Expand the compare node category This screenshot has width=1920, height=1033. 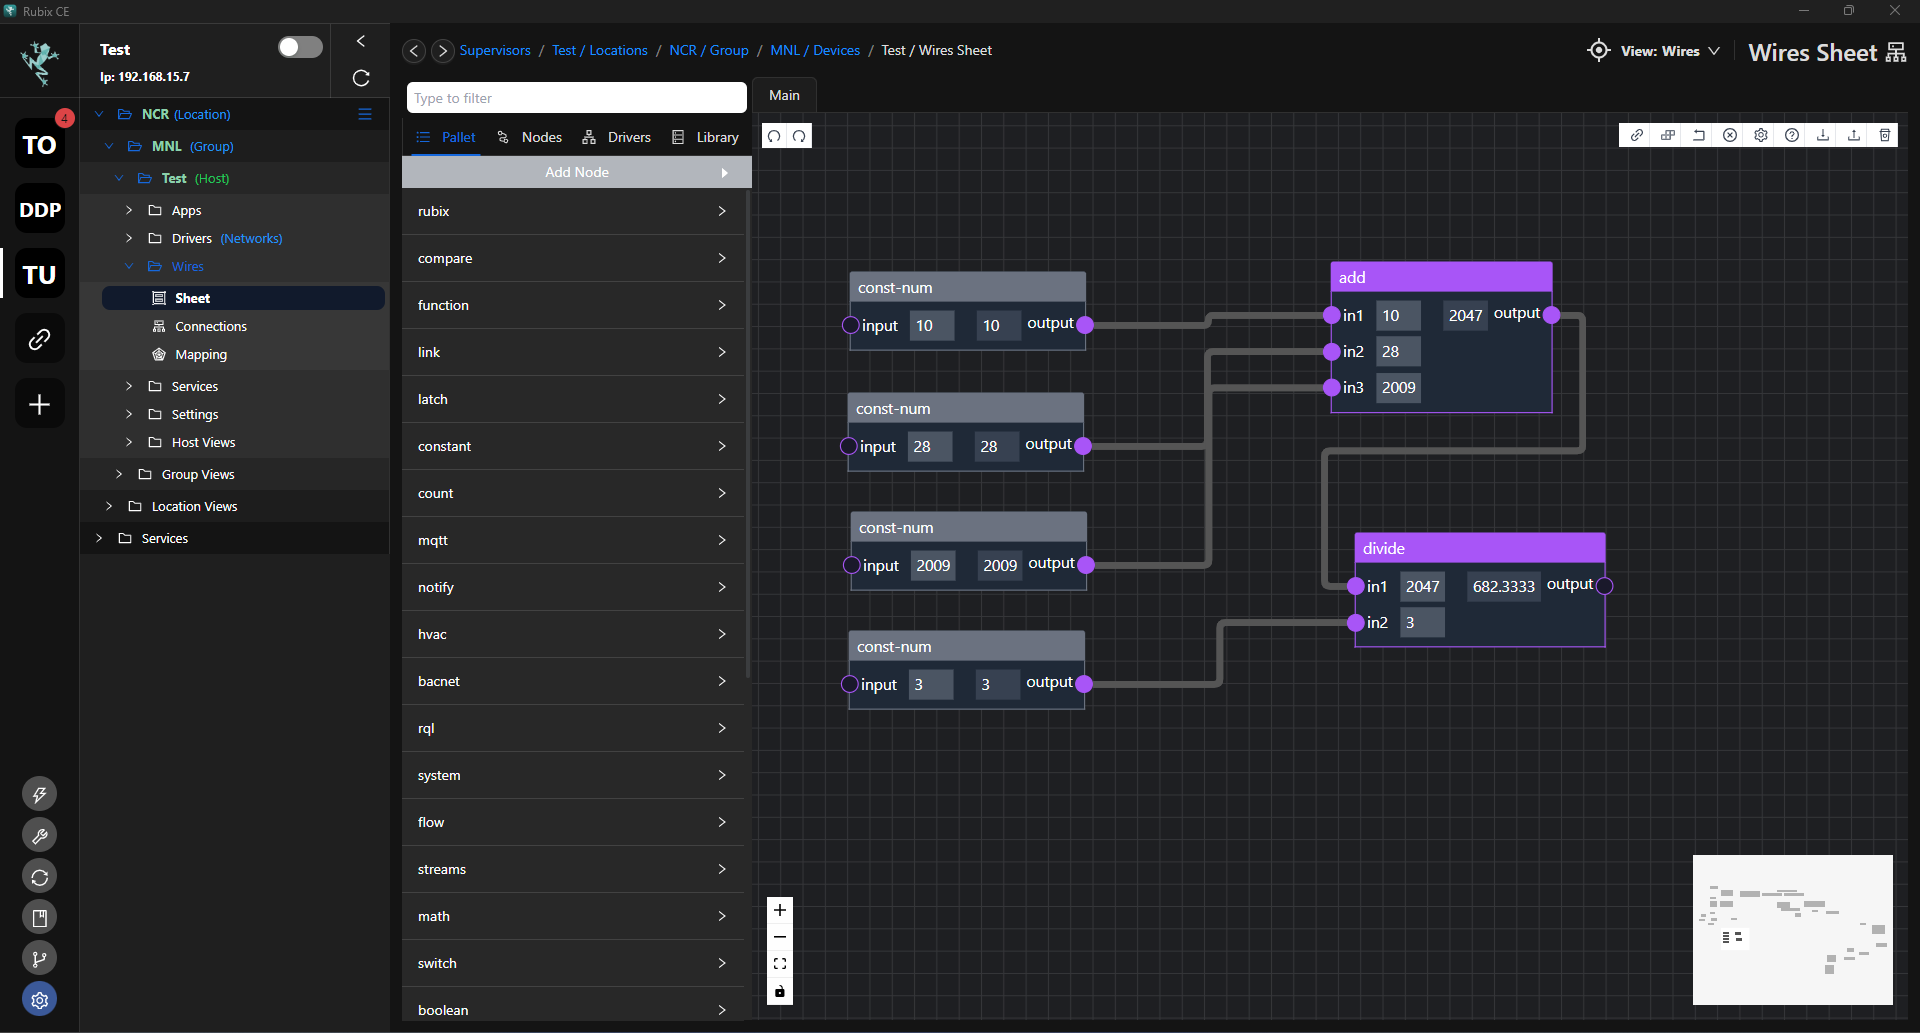point(572,258)
